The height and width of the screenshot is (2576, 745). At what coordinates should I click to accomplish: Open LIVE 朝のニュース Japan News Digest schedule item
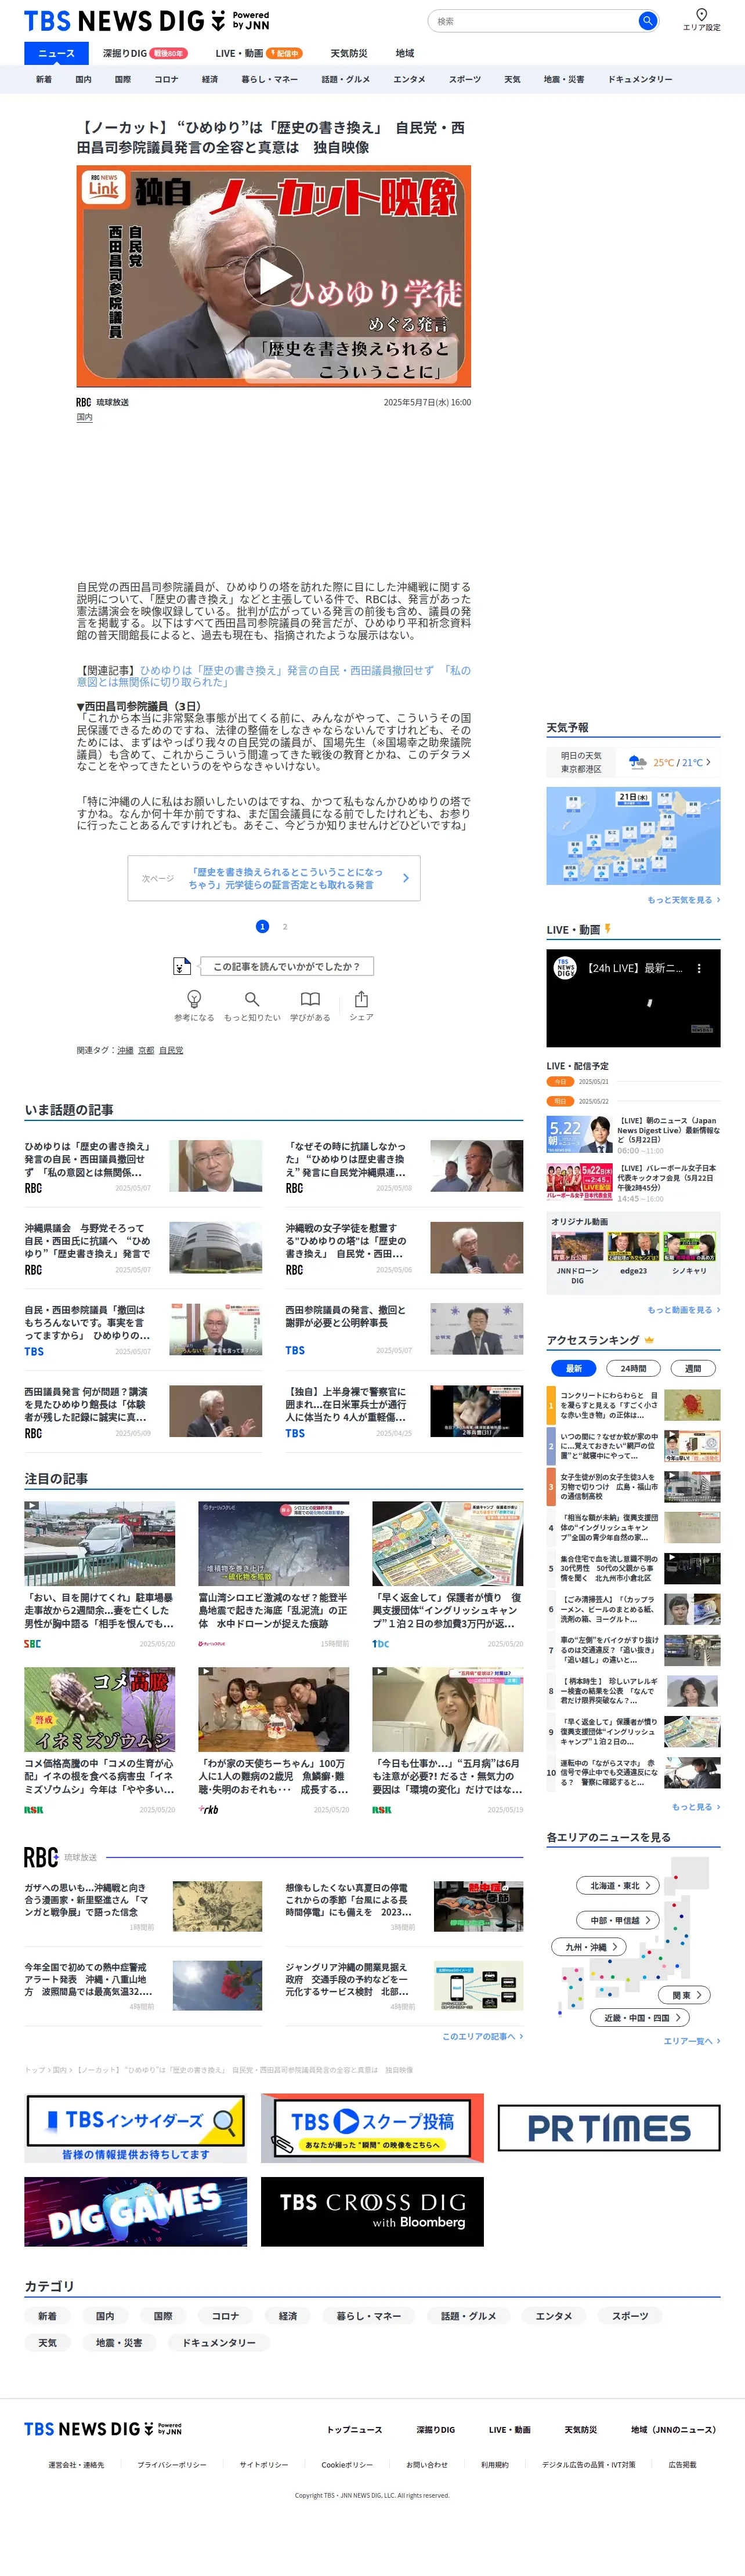tap(633, 1135)
